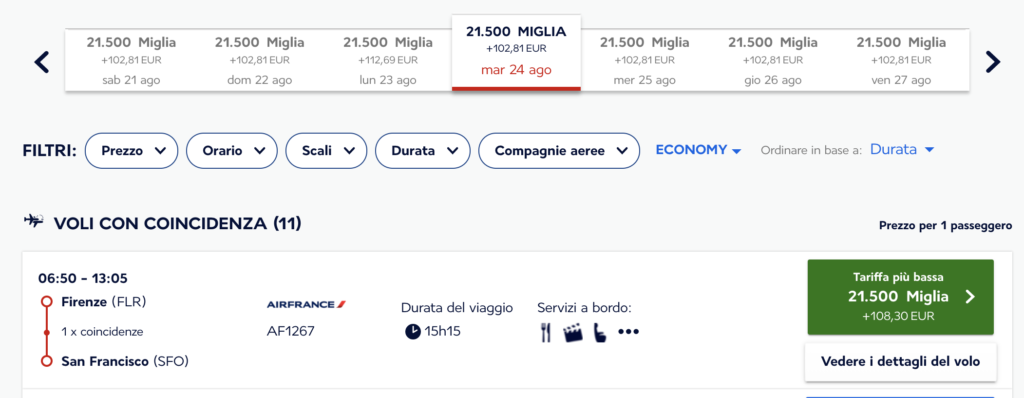
Task: Open the Orario filter dropdown
Action: click(x=232, y=151)
